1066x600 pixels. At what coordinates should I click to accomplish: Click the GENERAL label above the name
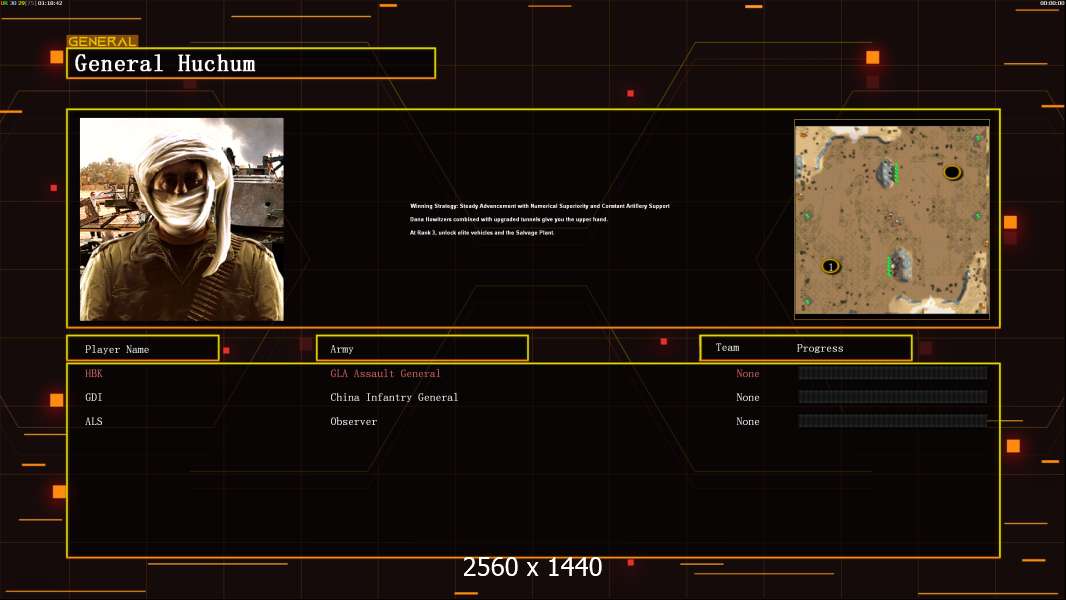click(103, 41)
